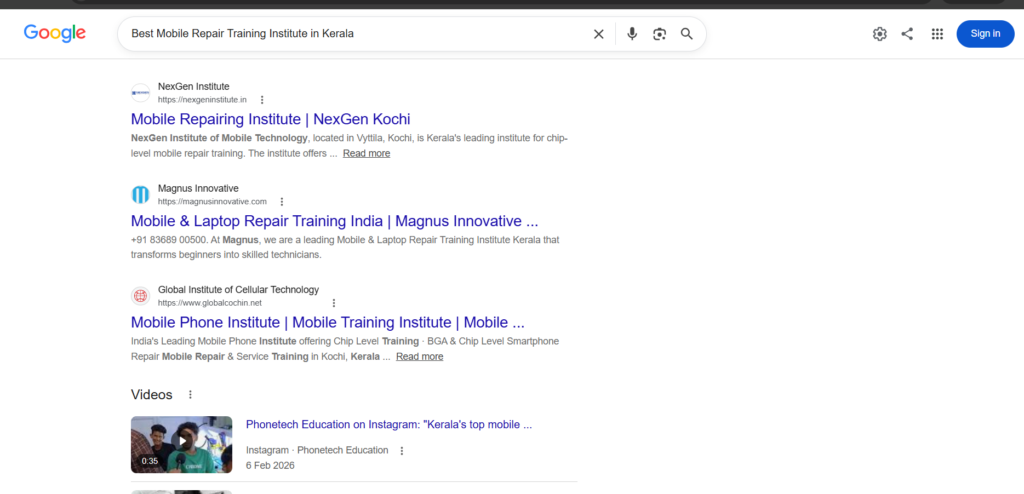The width and height of the screenshot is (1024, 494).
Task: Open the Mobile Repairing Institute | NexGen Kochi result
Action: [270, 119]
